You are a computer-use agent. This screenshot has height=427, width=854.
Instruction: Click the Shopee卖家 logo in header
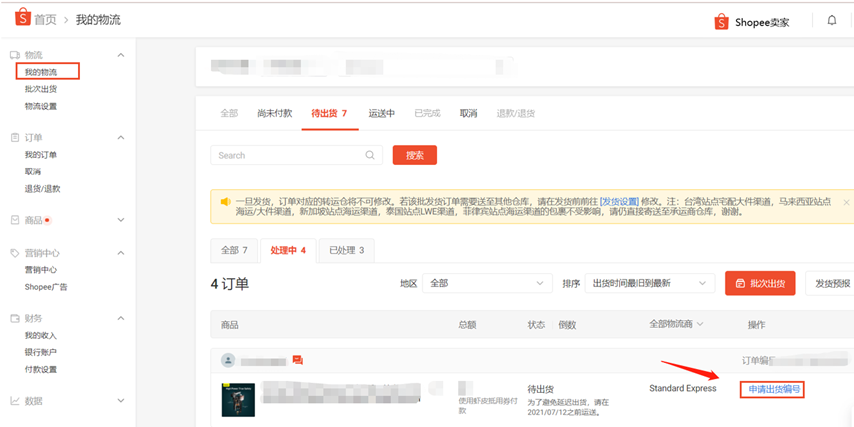click(x=752, y=22)
